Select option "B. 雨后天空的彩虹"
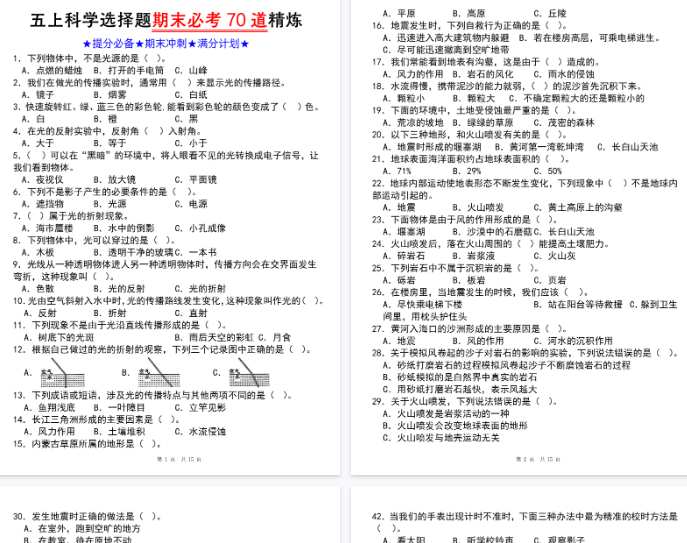The width and height of the screenshot is (687, 543). (x=214, y=337)
